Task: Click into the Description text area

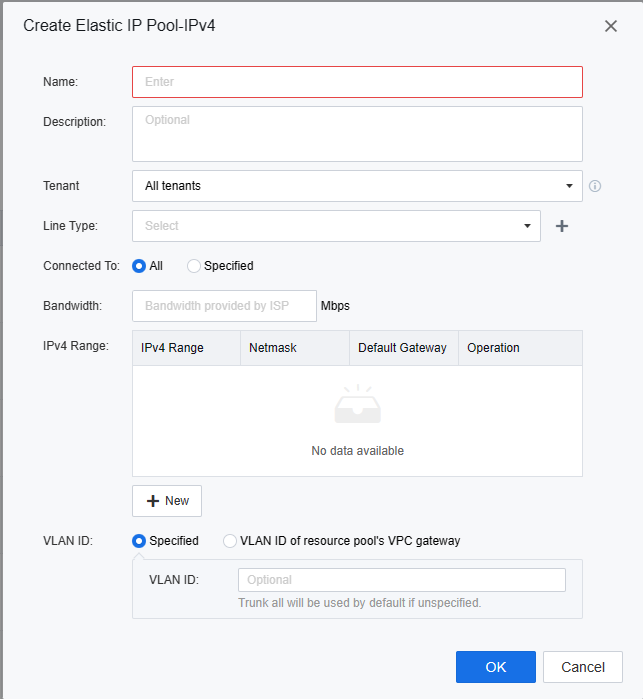Action: [357, 133]
